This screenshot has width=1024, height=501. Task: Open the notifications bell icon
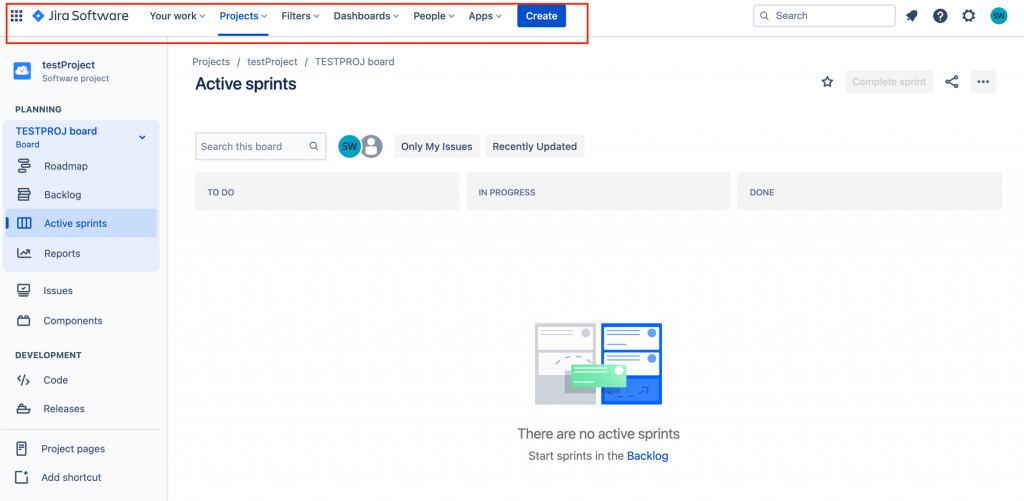pos(912,16)
